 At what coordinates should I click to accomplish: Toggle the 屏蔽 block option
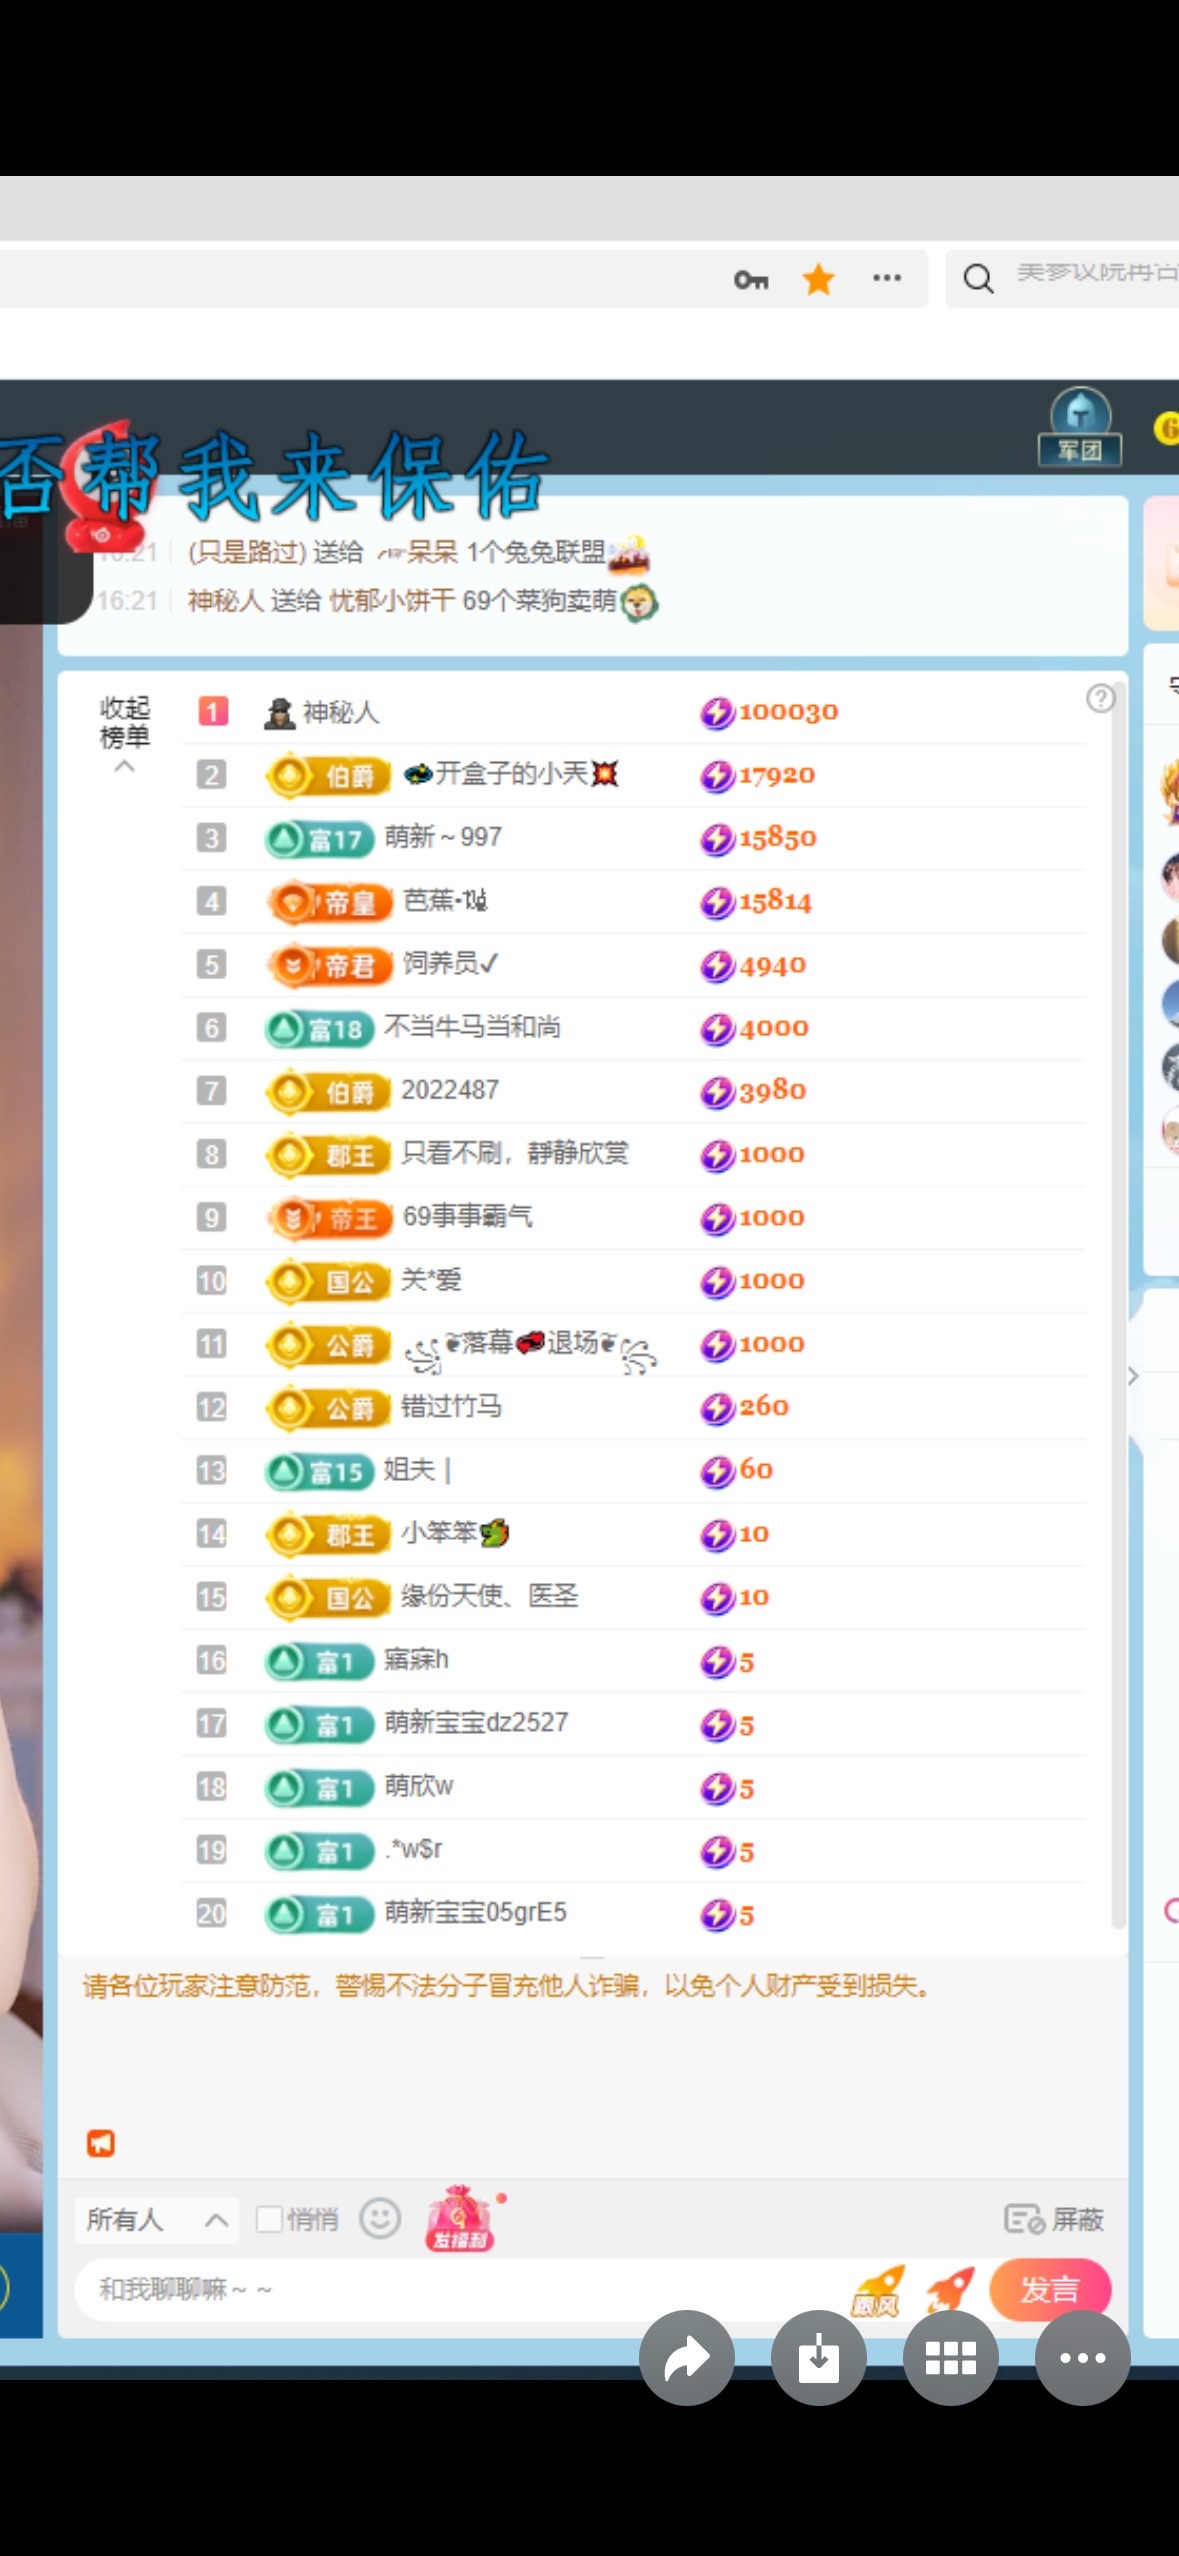click(1054, 2219)
